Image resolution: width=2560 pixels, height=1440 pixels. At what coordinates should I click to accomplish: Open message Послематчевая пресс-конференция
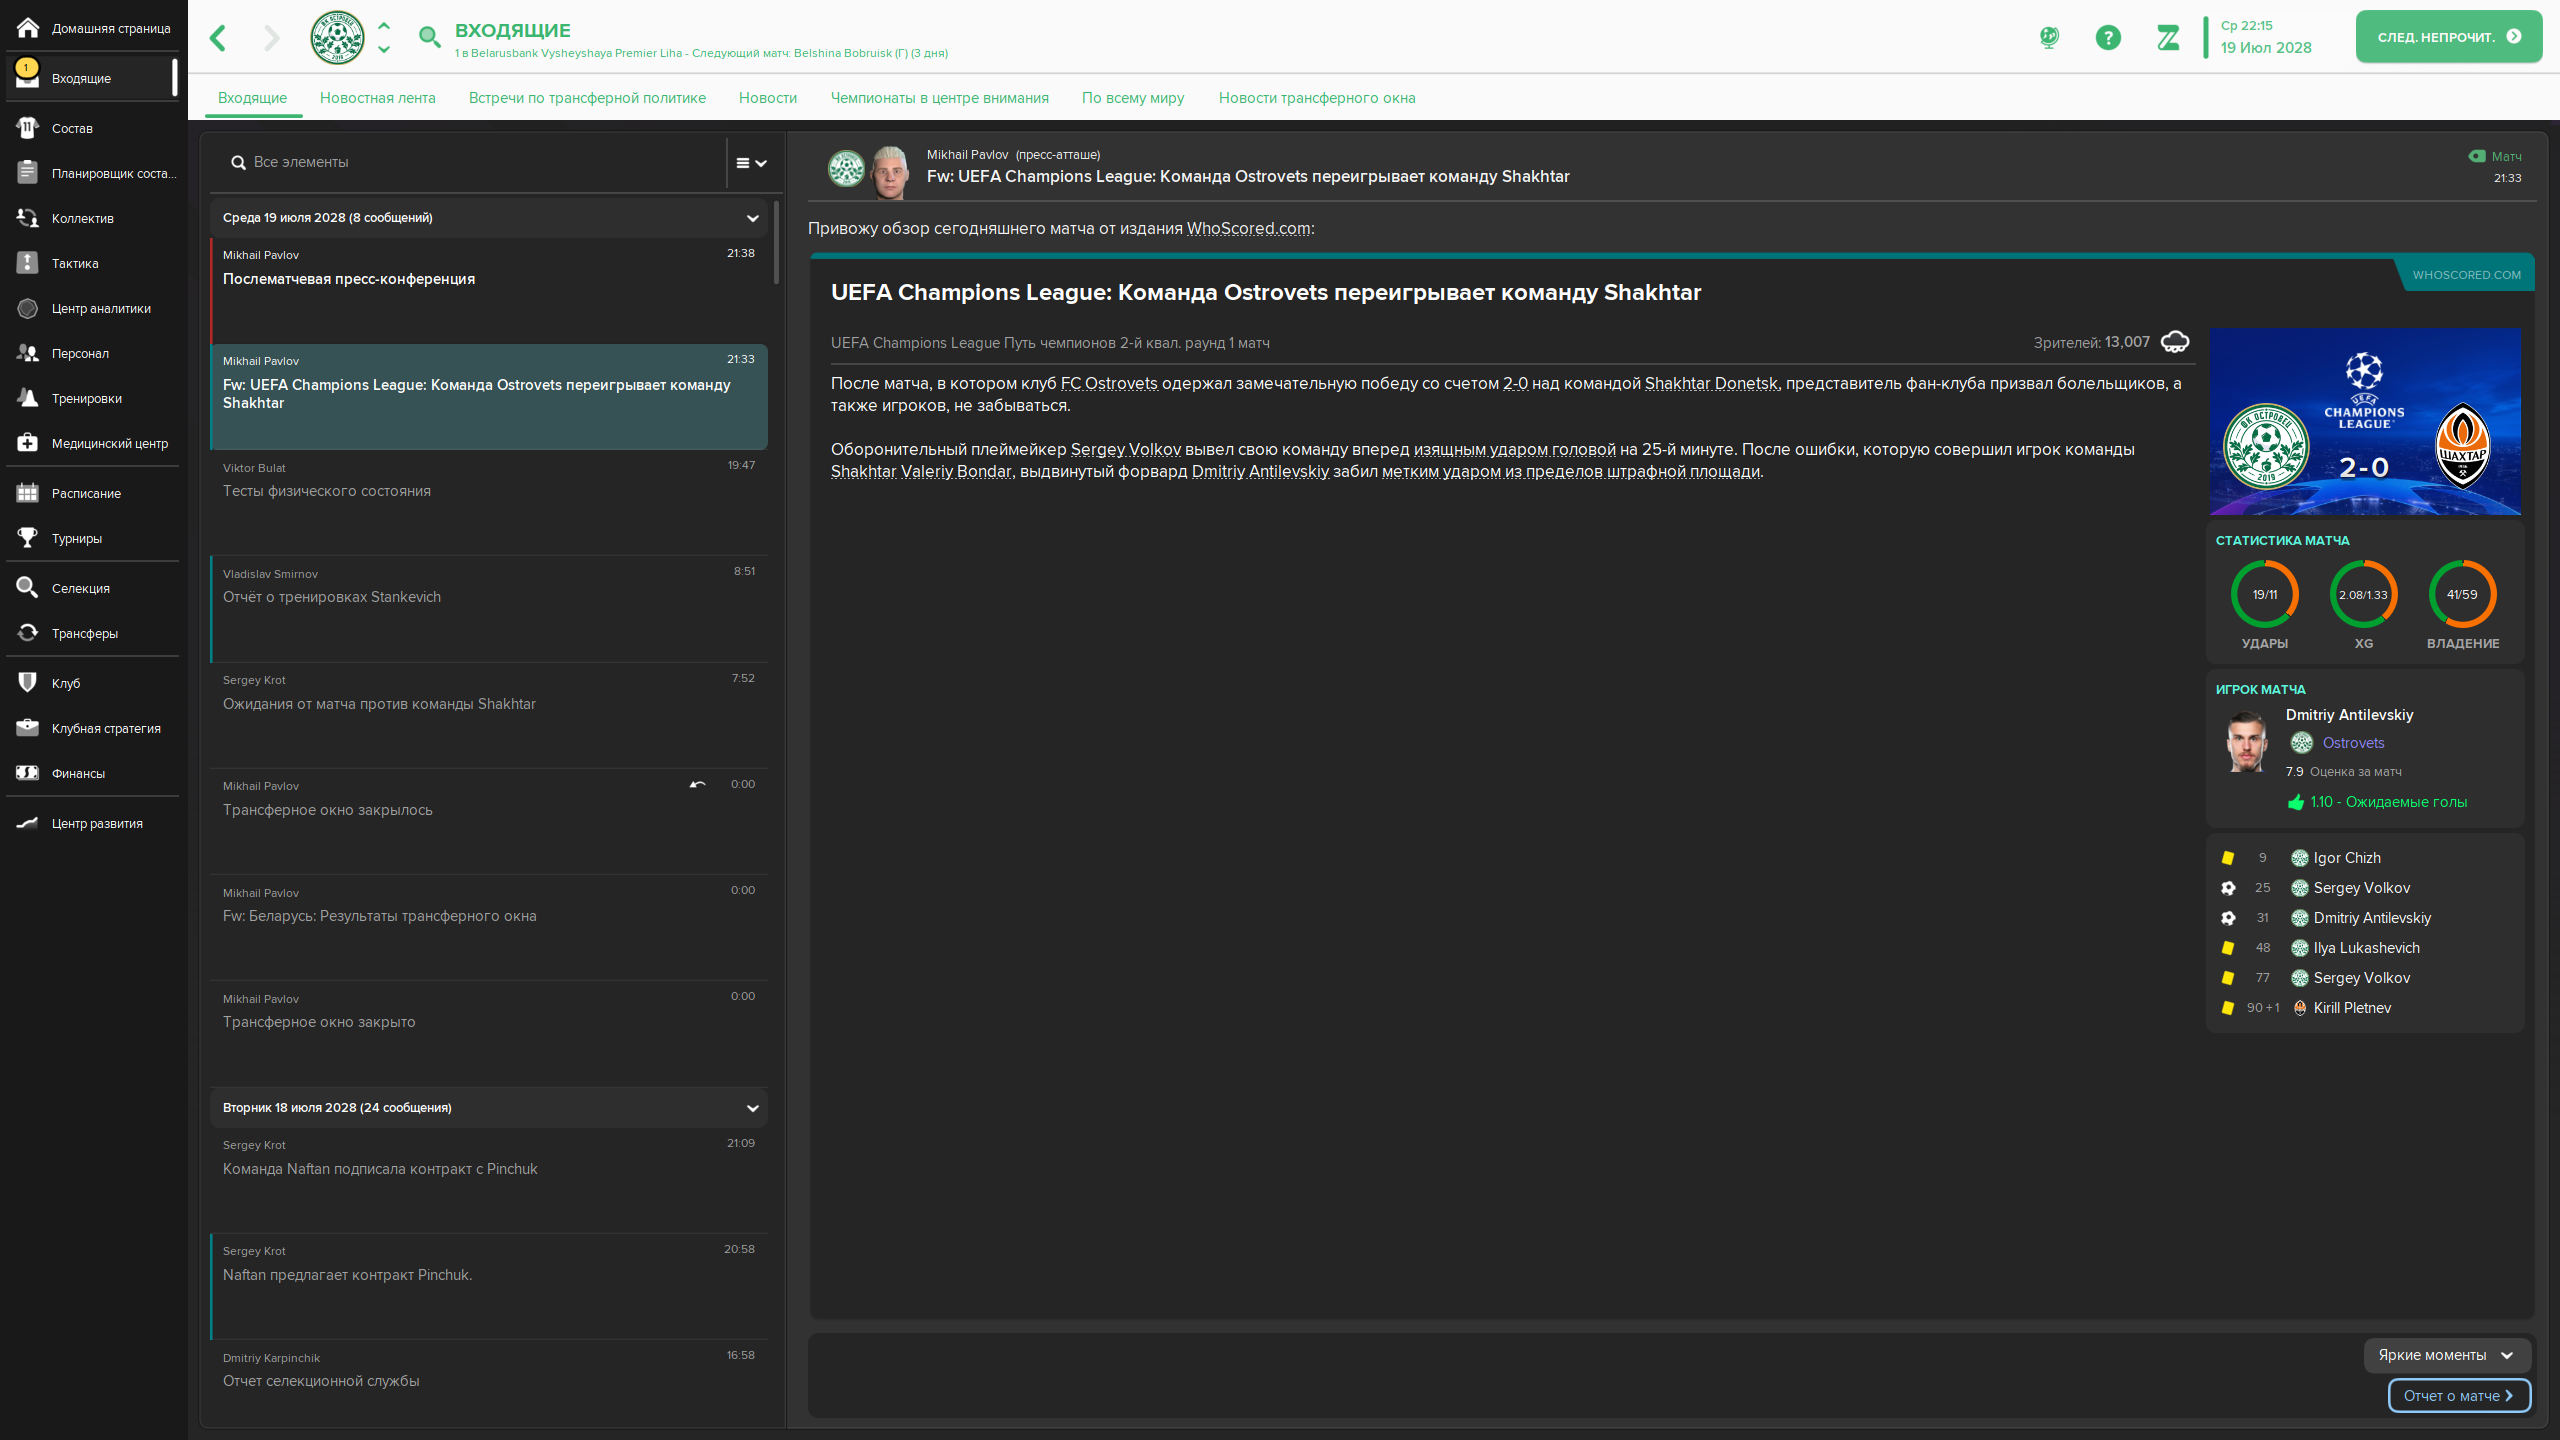(489, 290)
